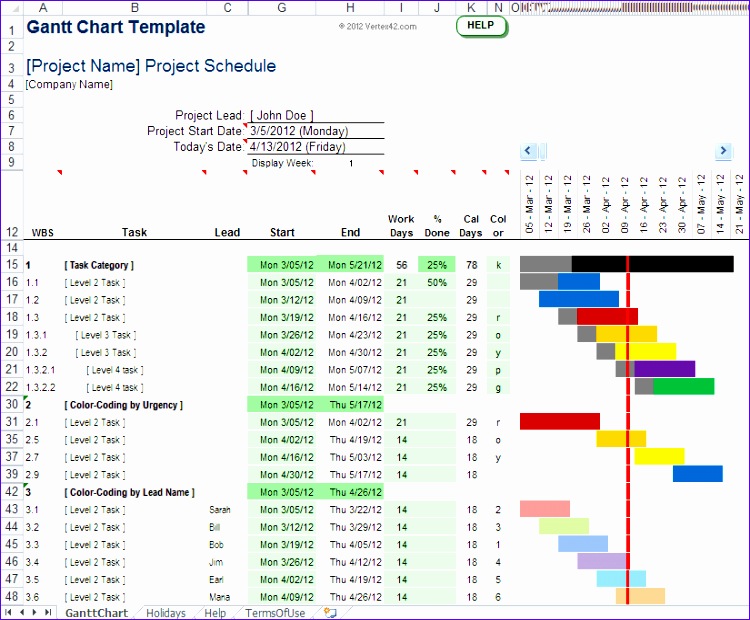This screenshot has width=750, height=620.
Task: Select the [ Task Category ] cell
Action: [x=99, y=265]
